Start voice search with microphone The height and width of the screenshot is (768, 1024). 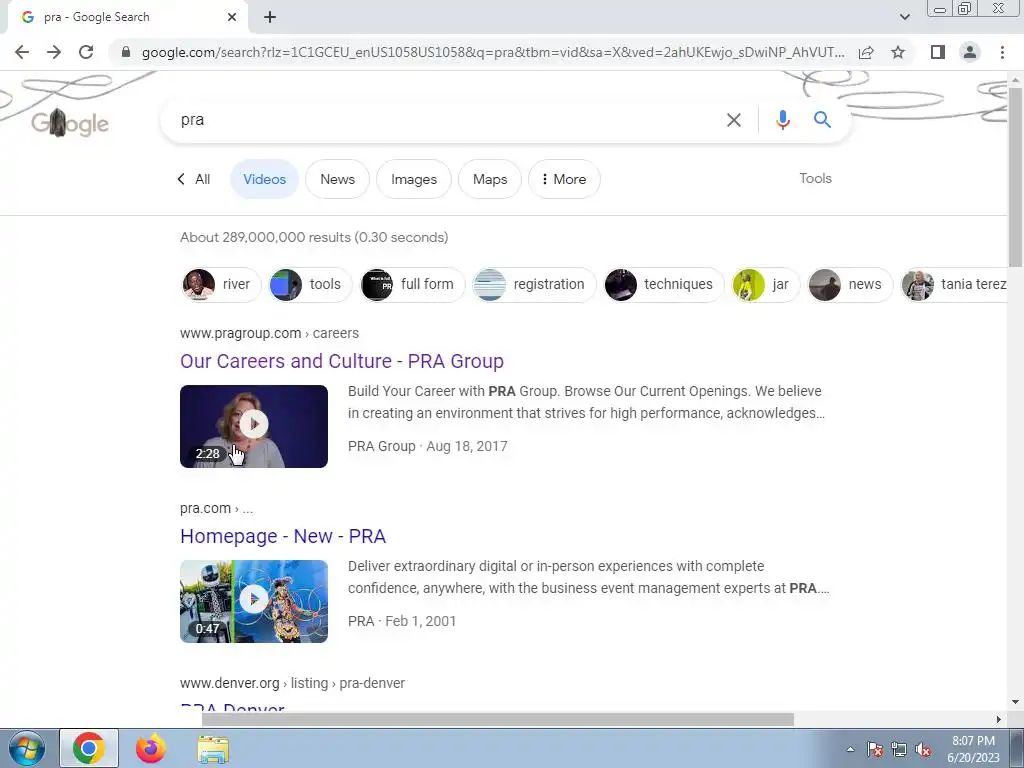(782, 120)
